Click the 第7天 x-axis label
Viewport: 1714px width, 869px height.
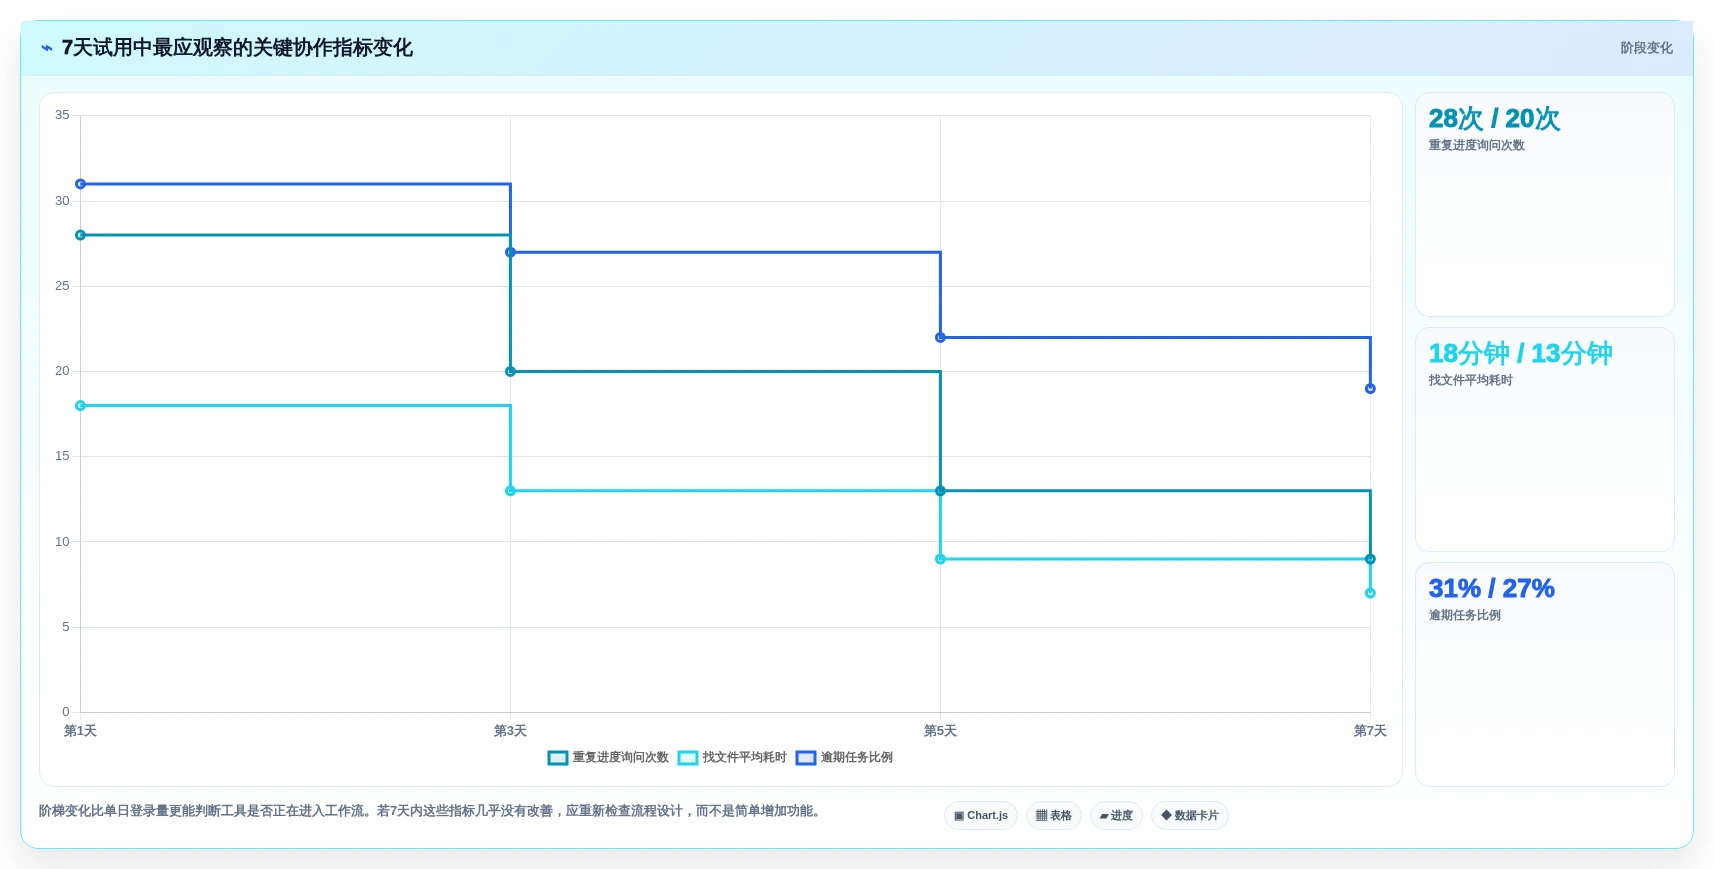click(x=1370, y=731)
